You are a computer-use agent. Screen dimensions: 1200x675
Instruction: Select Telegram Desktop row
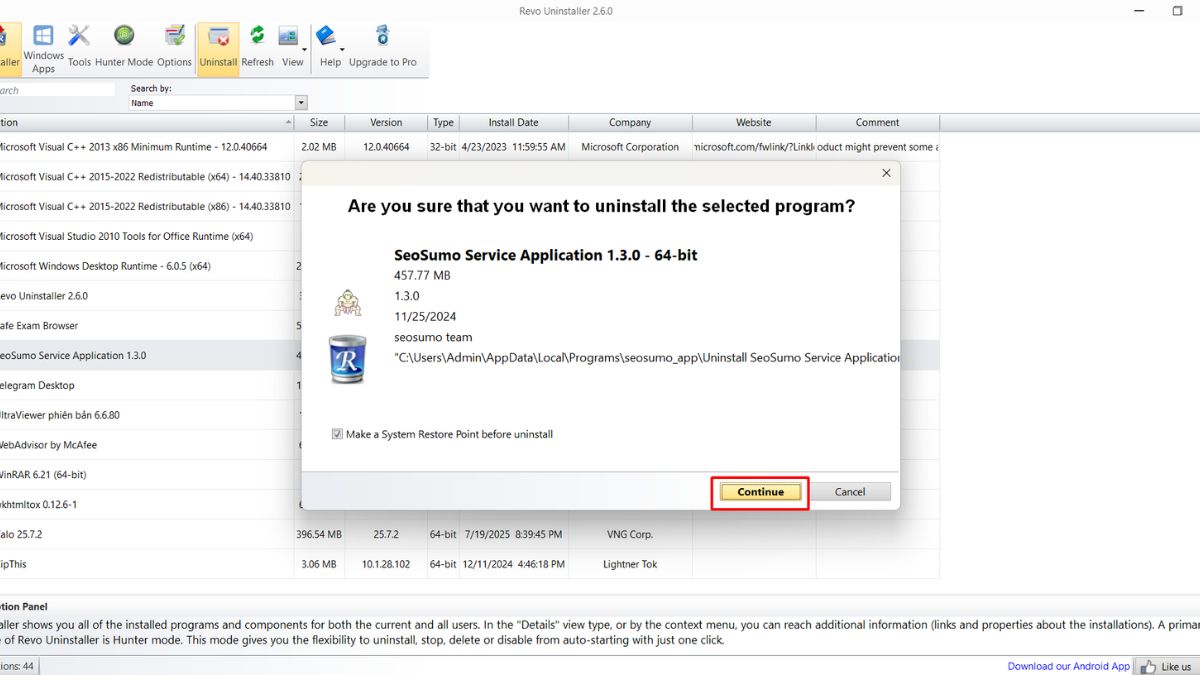pyautogui.click(x=150, y=385)
